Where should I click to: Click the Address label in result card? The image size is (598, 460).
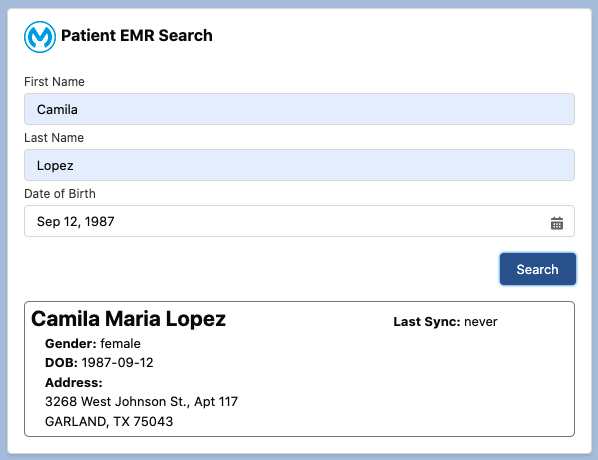click(74, 382)
